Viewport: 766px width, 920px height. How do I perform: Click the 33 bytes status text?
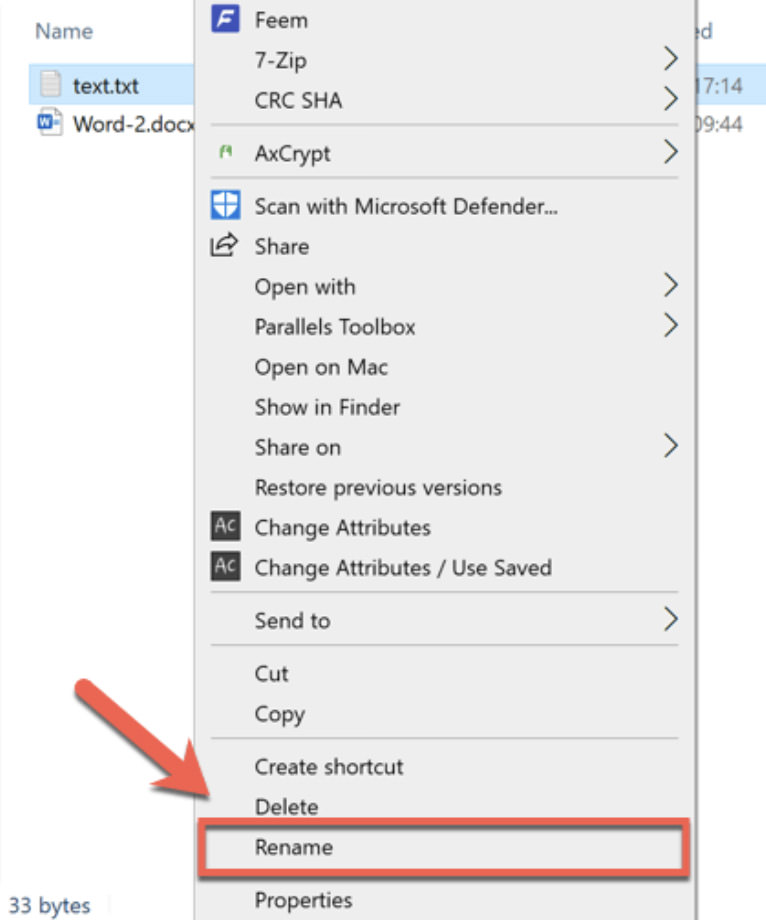(49, 903)
